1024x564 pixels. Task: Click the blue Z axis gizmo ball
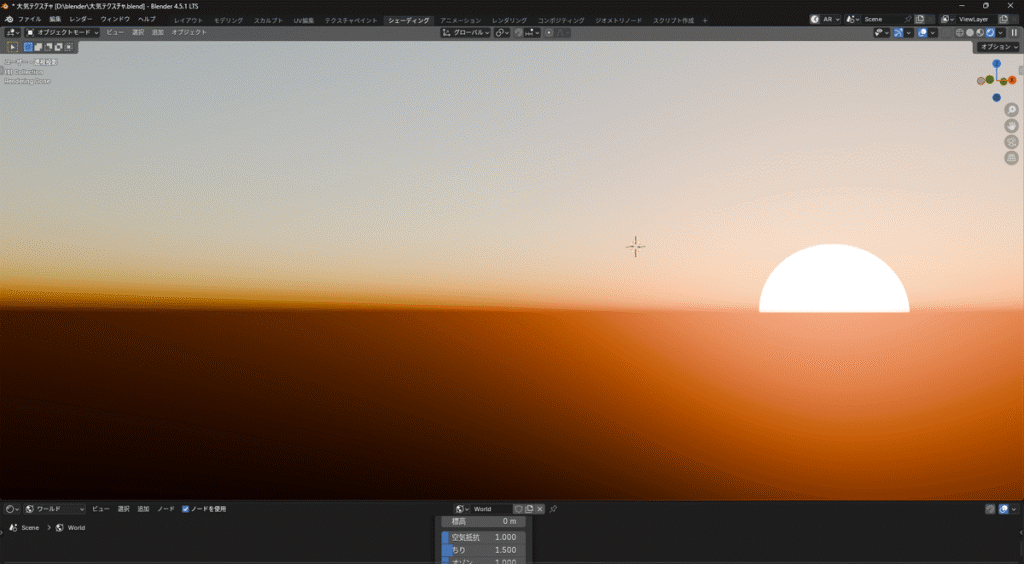(997, 63)
